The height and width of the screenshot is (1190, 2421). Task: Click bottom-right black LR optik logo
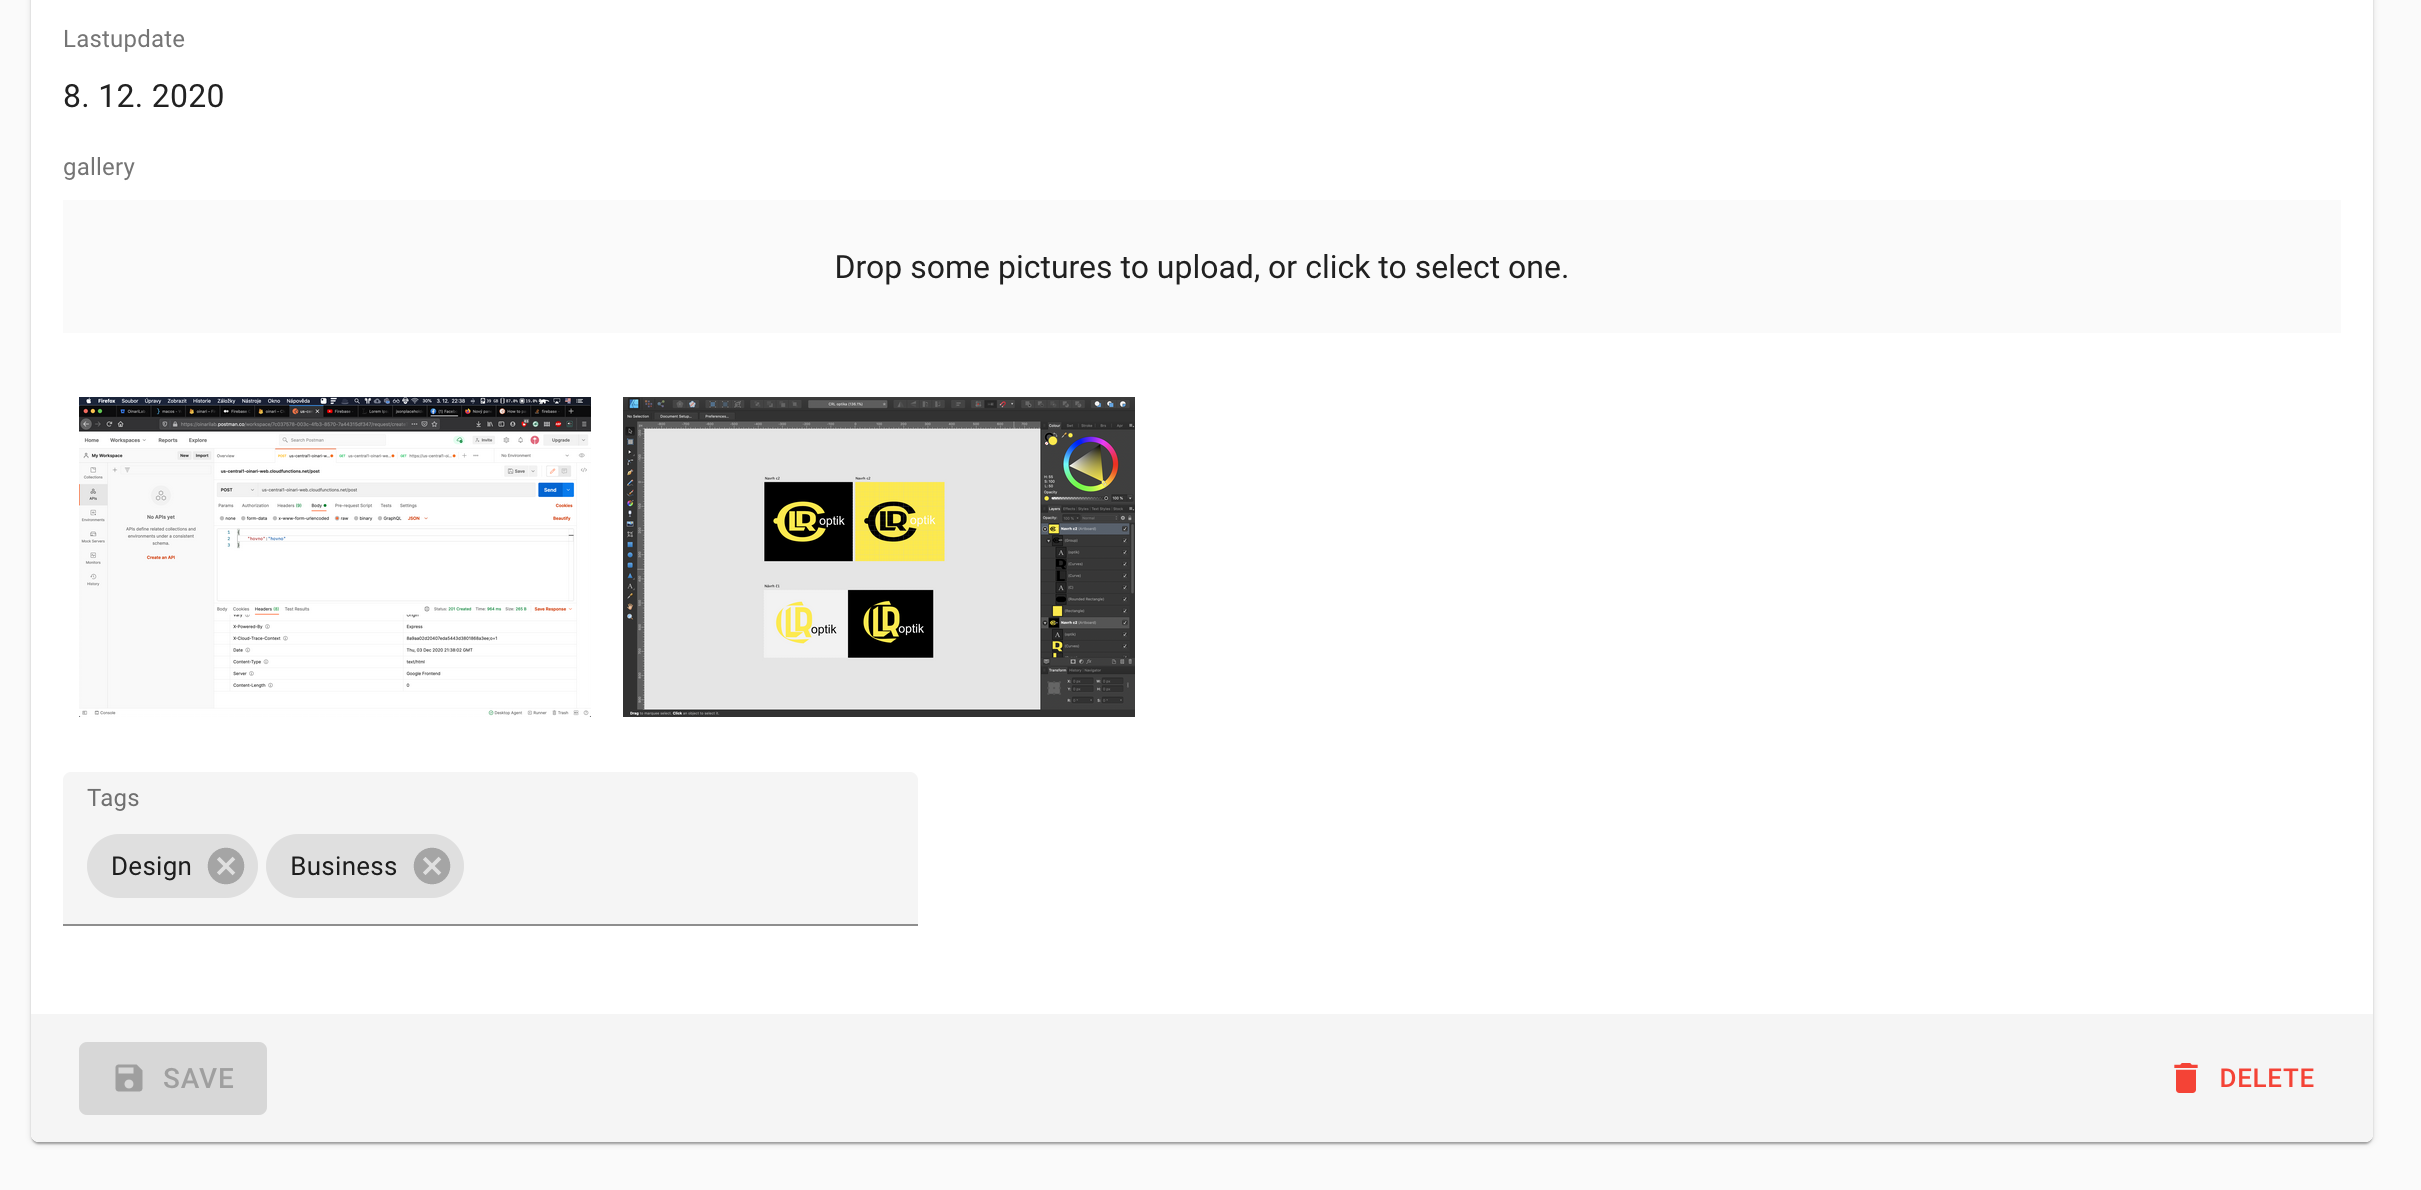pos(890,624)
